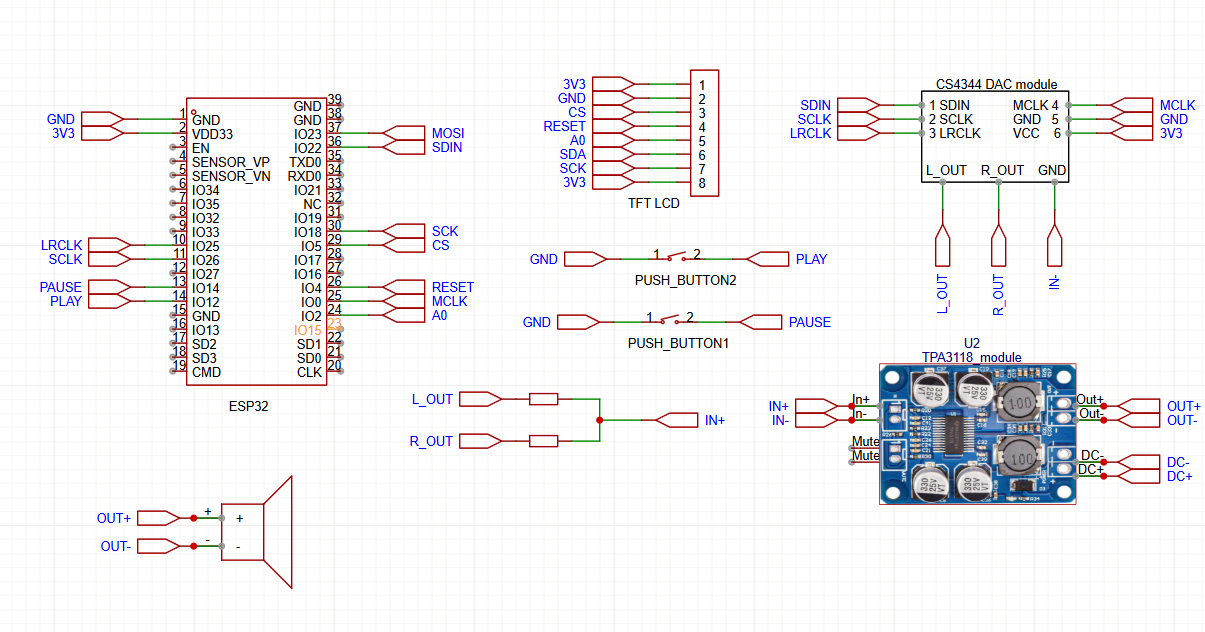Image resolution: width=1205 pixels, height=632 pixels.
Task: Select the ESP32 component name label
Action: point(249,407)
